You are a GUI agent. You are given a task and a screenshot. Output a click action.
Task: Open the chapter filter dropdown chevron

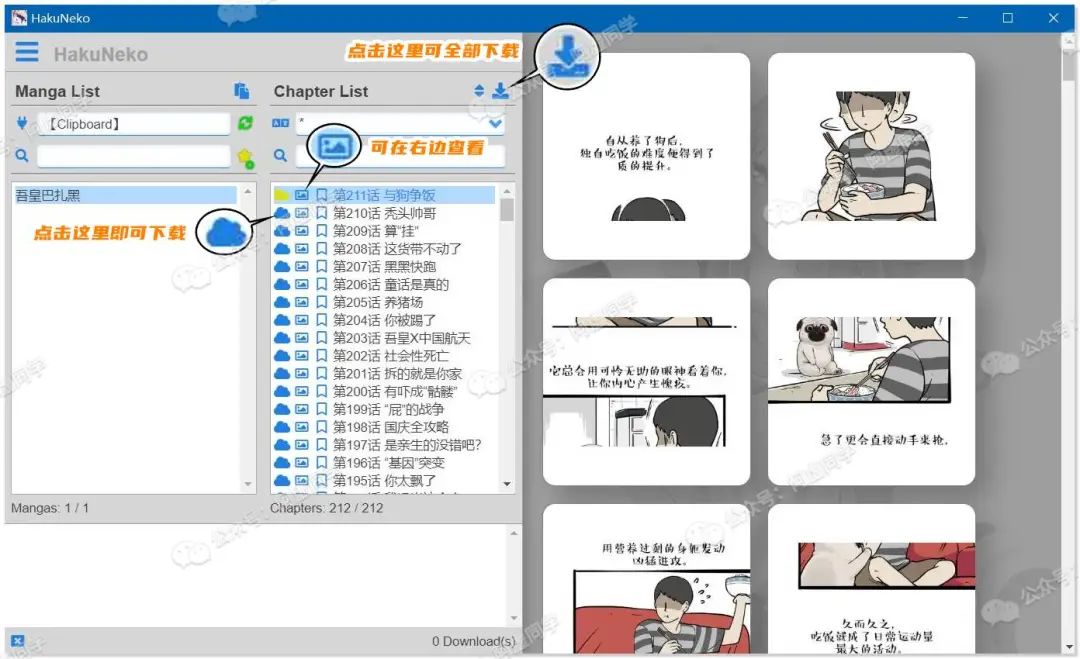[x=495, y=124]
